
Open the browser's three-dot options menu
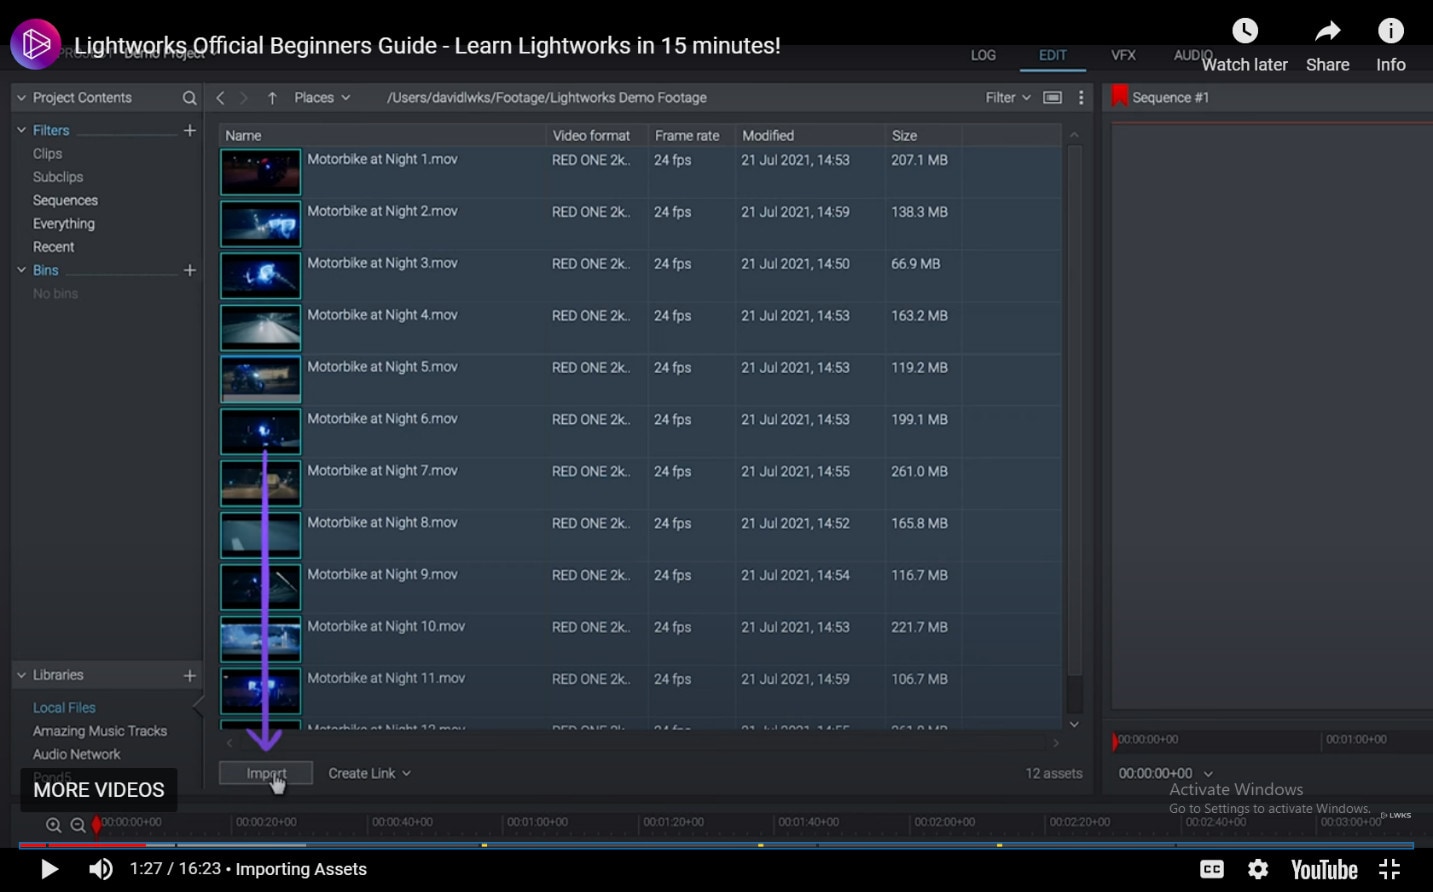click(1081, 98)
